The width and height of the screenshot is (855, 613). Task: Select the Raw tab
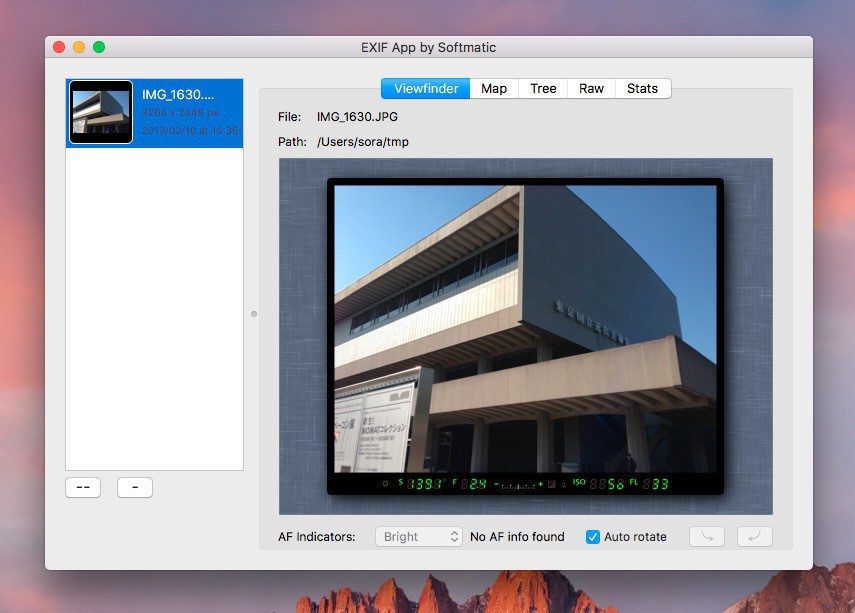click(591, 89)
